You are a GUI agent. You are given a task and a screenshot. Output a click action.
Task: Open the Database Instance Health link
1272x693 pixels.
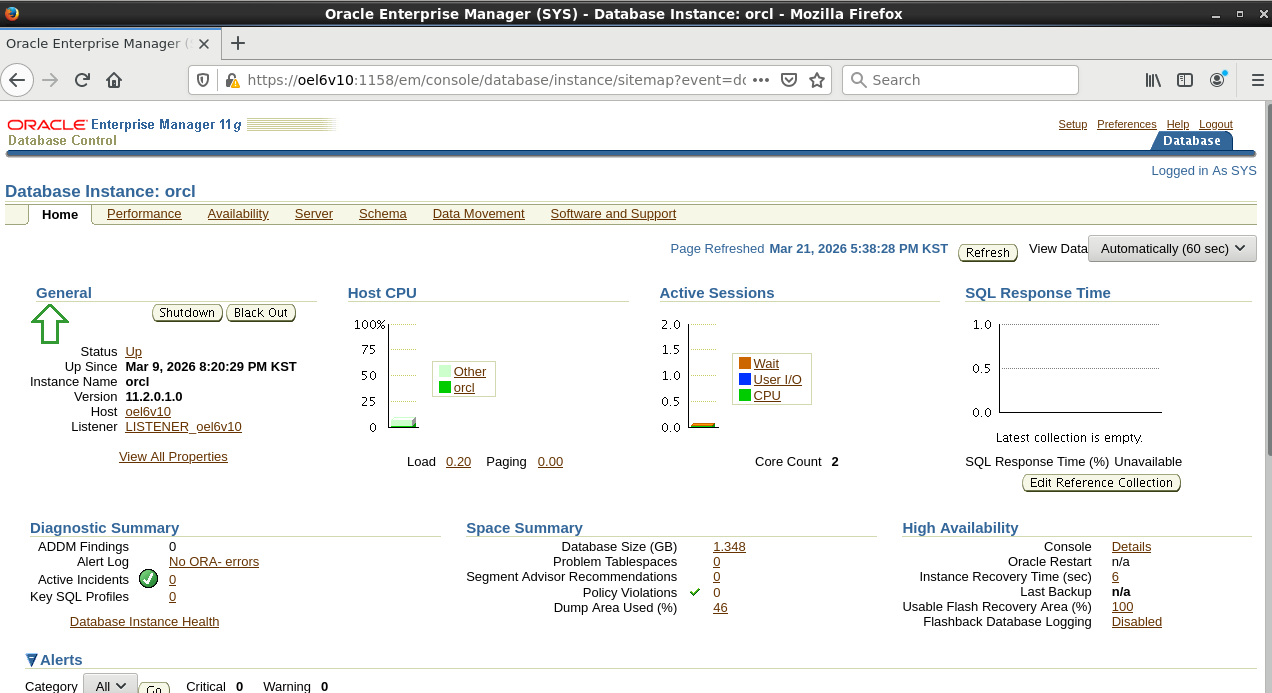point(144,622)
